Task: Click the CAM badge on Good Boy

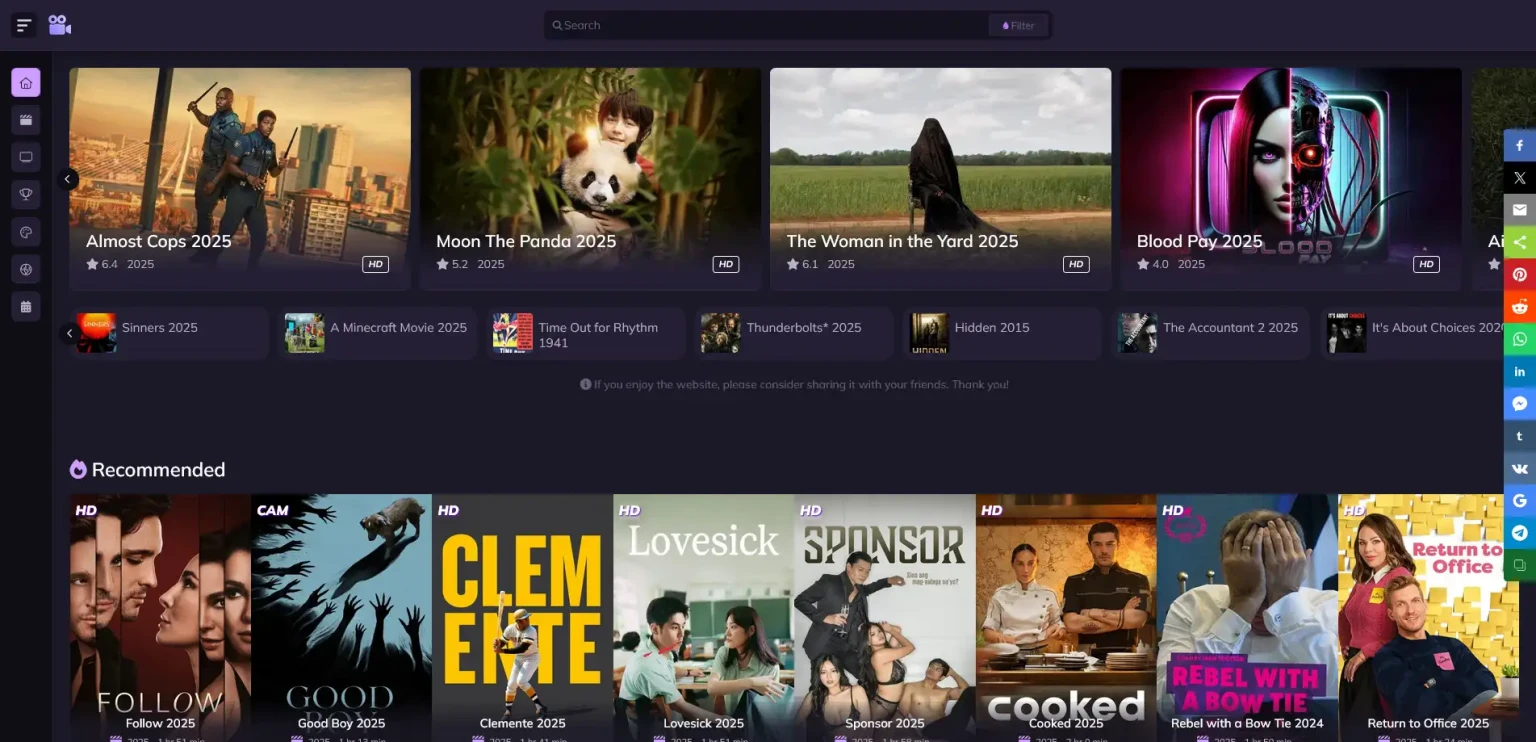Action: (x=272, y=510)
